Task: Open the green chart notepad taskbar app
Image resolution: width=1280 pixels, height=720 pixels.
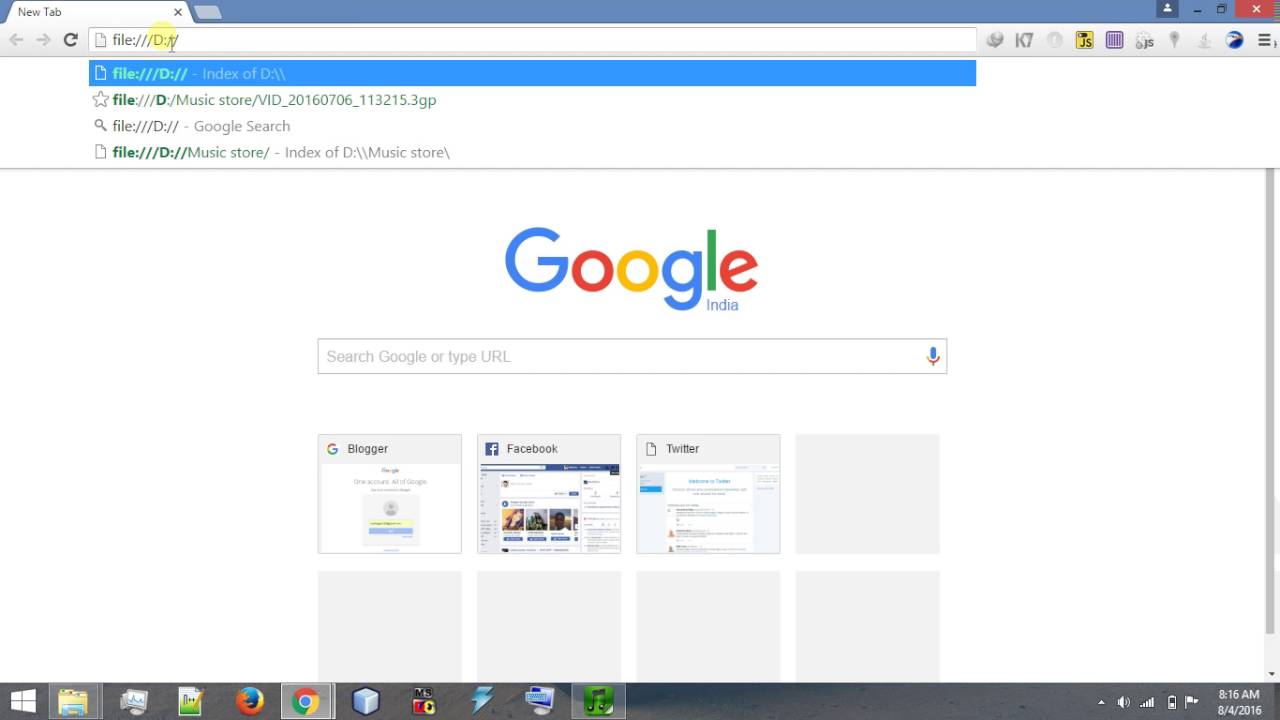Action: pyautogui.click(x=191, y=701)
